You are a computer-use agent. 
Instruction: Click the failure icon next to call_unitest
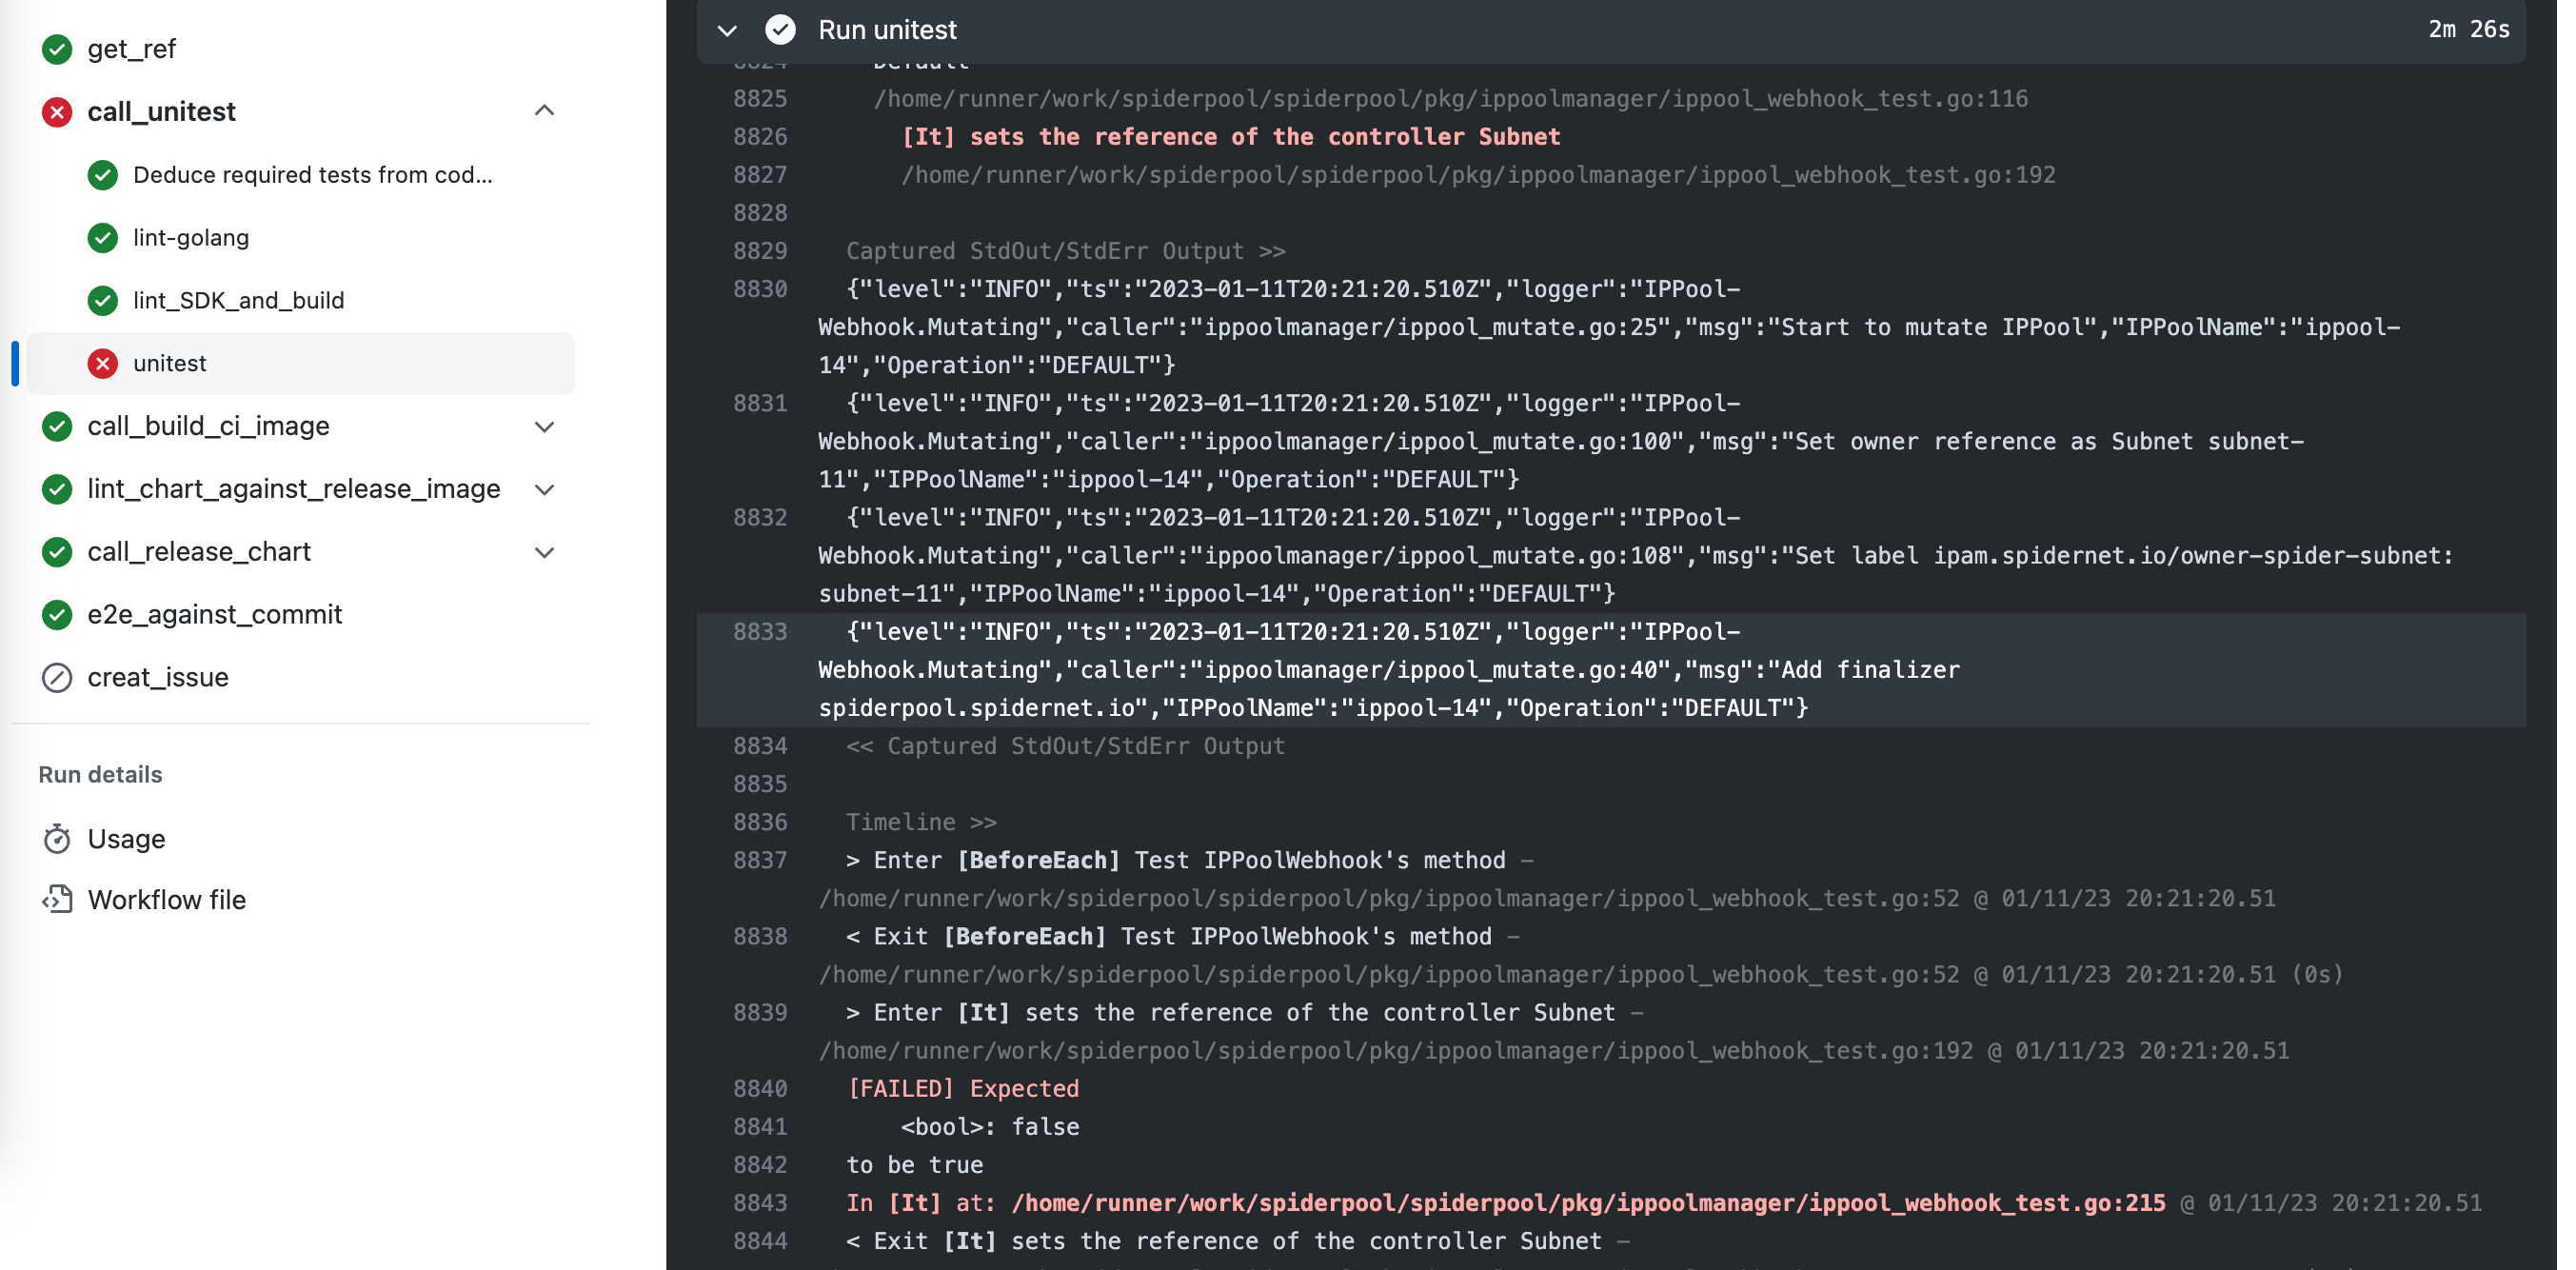(57, 111)
